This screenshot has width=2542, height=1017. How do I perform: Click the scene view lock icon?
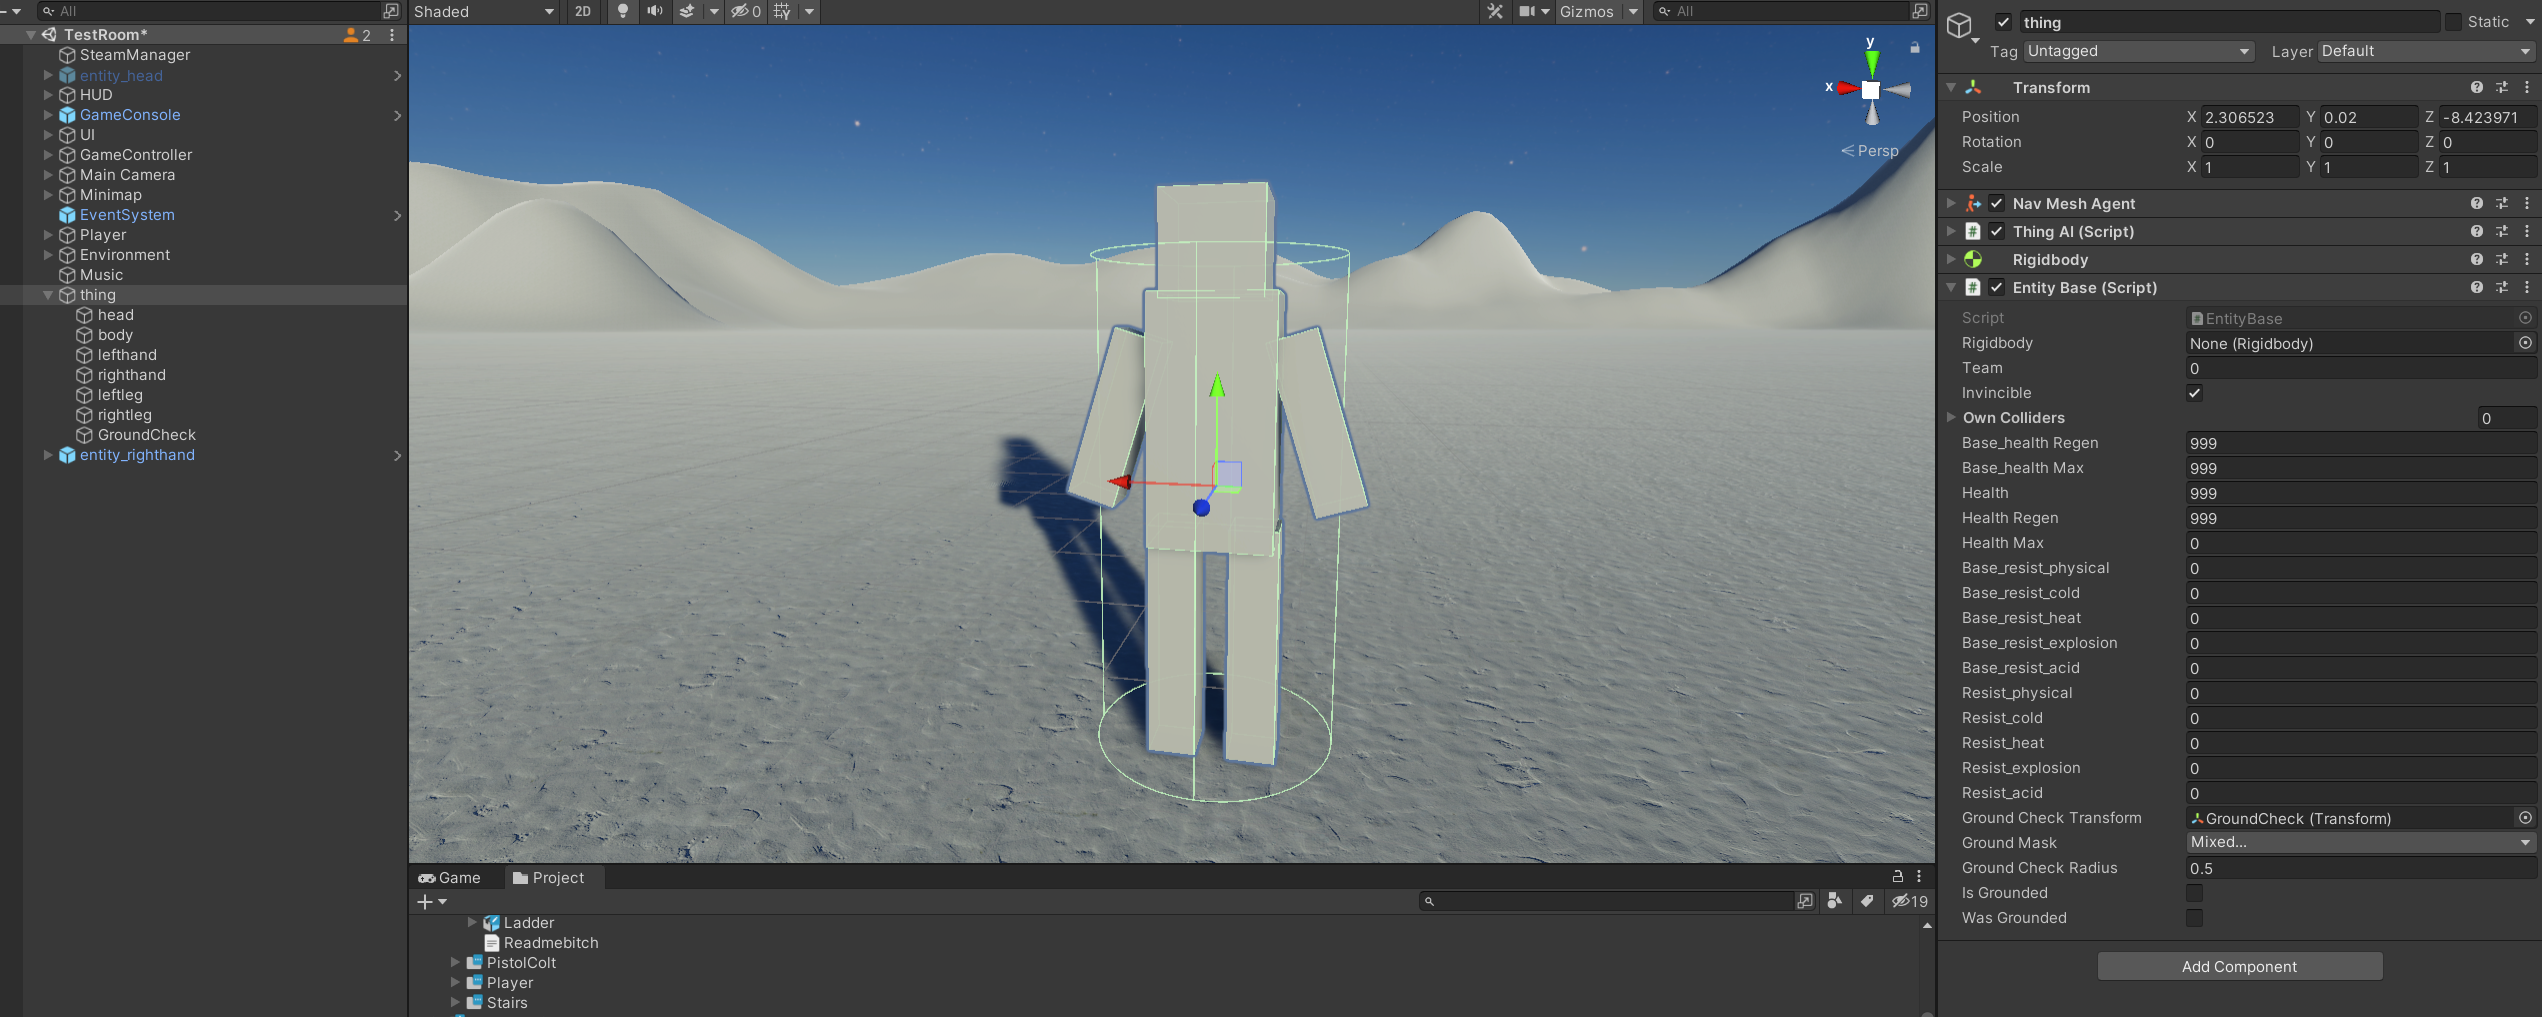click(x=1915, y=47)
